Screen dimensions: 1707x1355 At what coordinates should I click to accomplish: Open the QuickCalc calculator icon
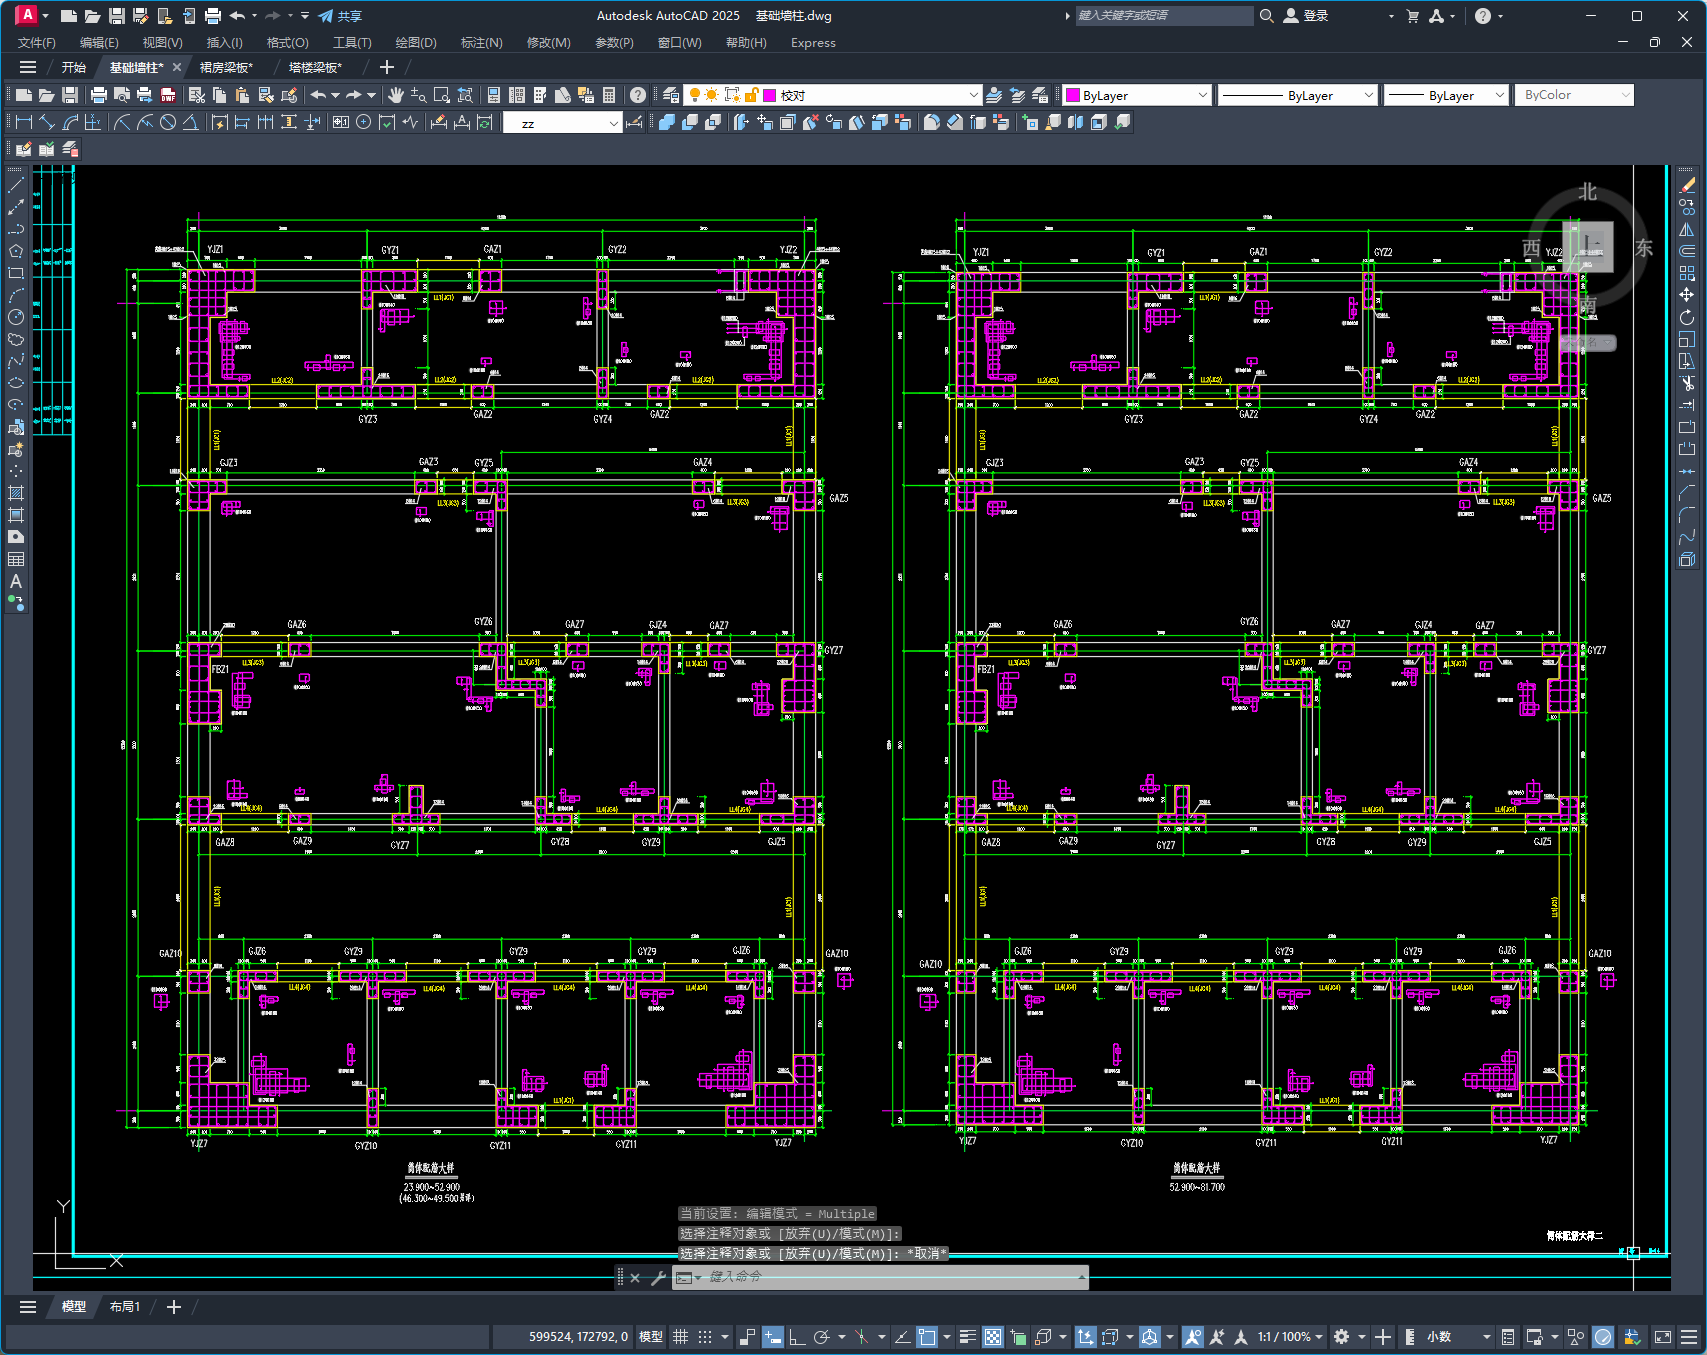[609, 95]
